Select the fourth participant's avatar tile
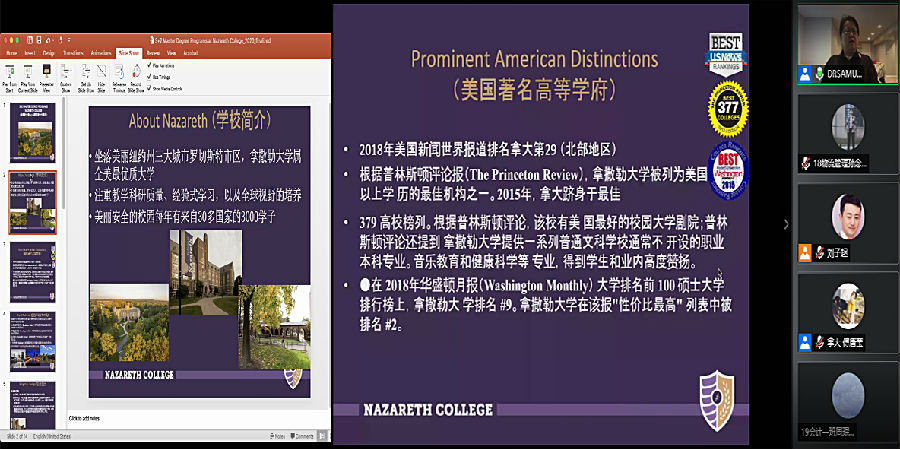 tap(848, 314)
